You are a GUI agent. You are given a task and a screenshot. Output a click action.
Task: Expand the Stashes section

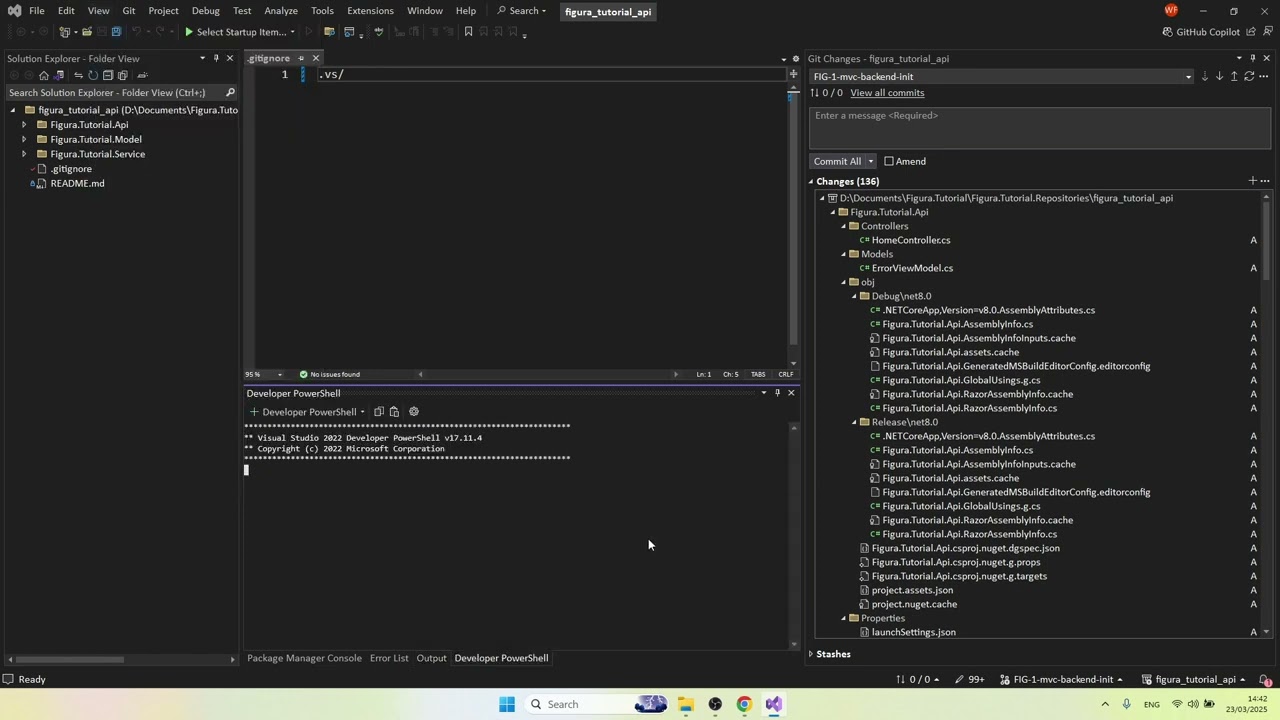click(x=811, y=654)
